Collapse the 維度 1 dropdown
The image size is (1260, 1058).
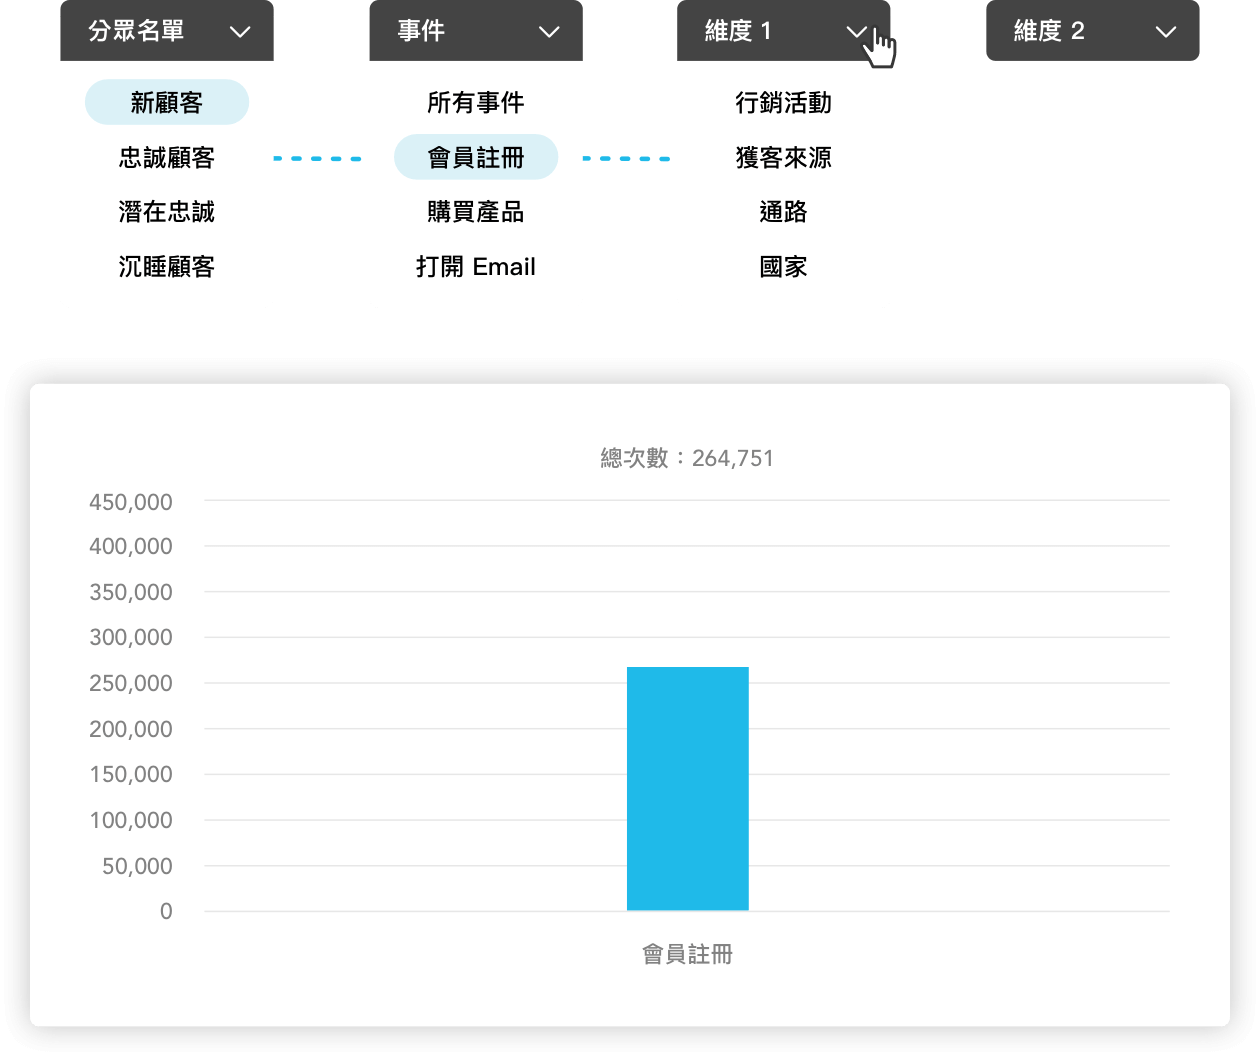(x=783, y=31)
